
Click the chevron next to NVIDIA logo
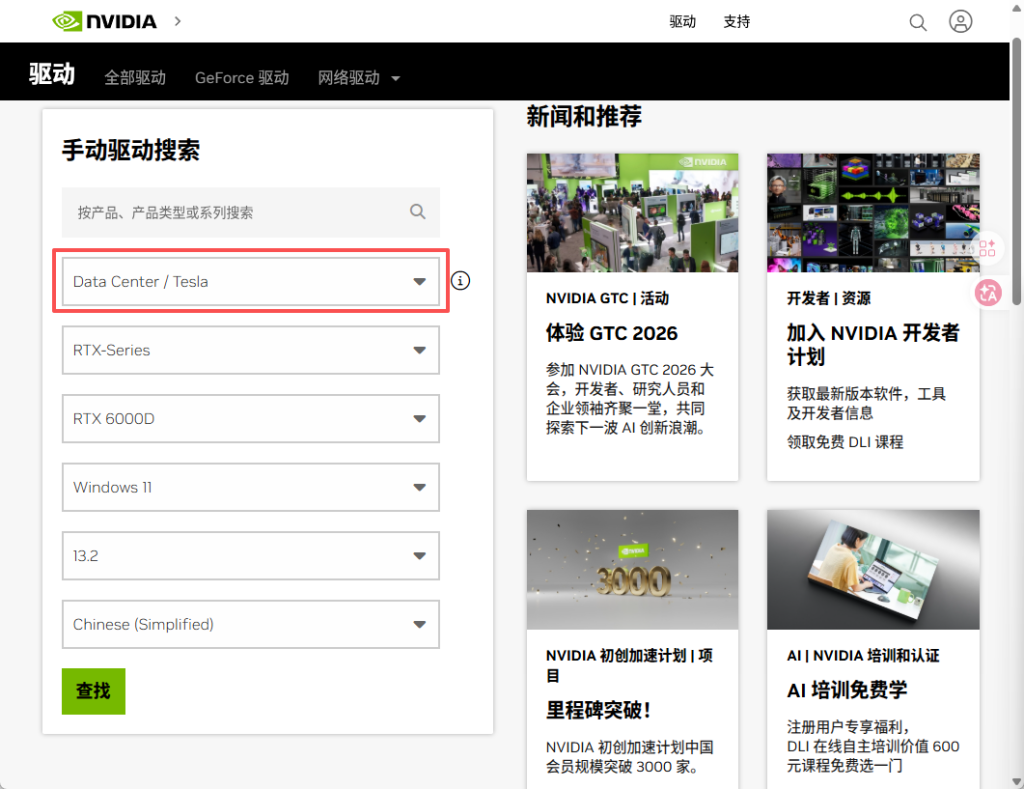[x=178, y=21]
